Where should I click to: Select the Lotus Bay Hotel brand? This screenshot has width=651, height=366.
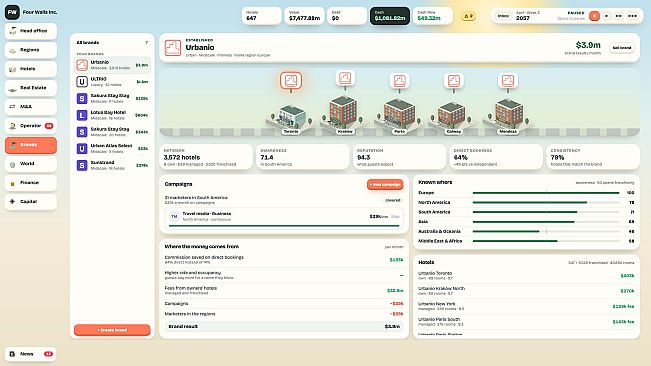112,115
